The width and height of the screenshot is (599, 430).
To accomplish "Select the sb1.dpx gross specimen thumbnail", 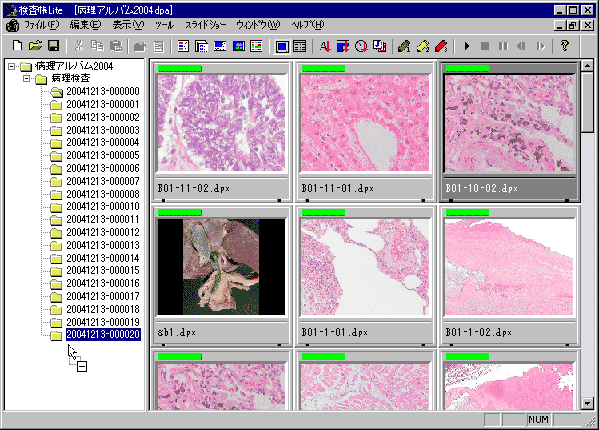I will [221, 267].
